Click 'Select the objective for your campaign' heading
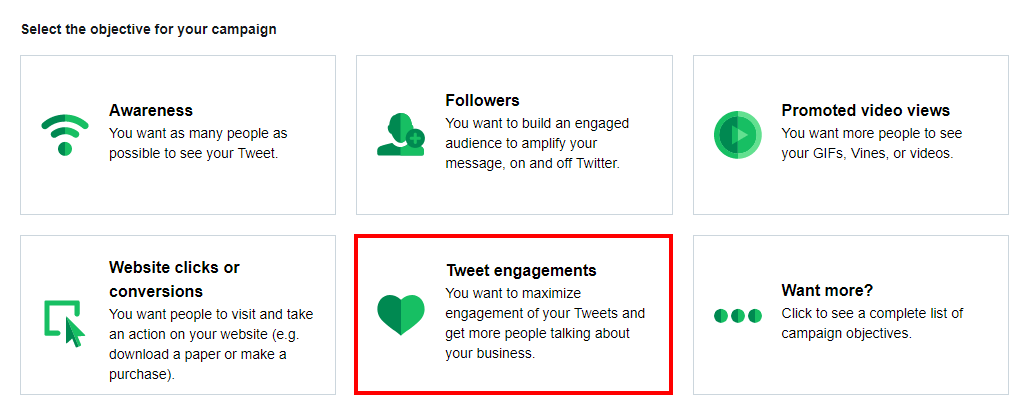The height and width of the screenshot is (415, 1028). pyautogui.click(x=149, y=30)
